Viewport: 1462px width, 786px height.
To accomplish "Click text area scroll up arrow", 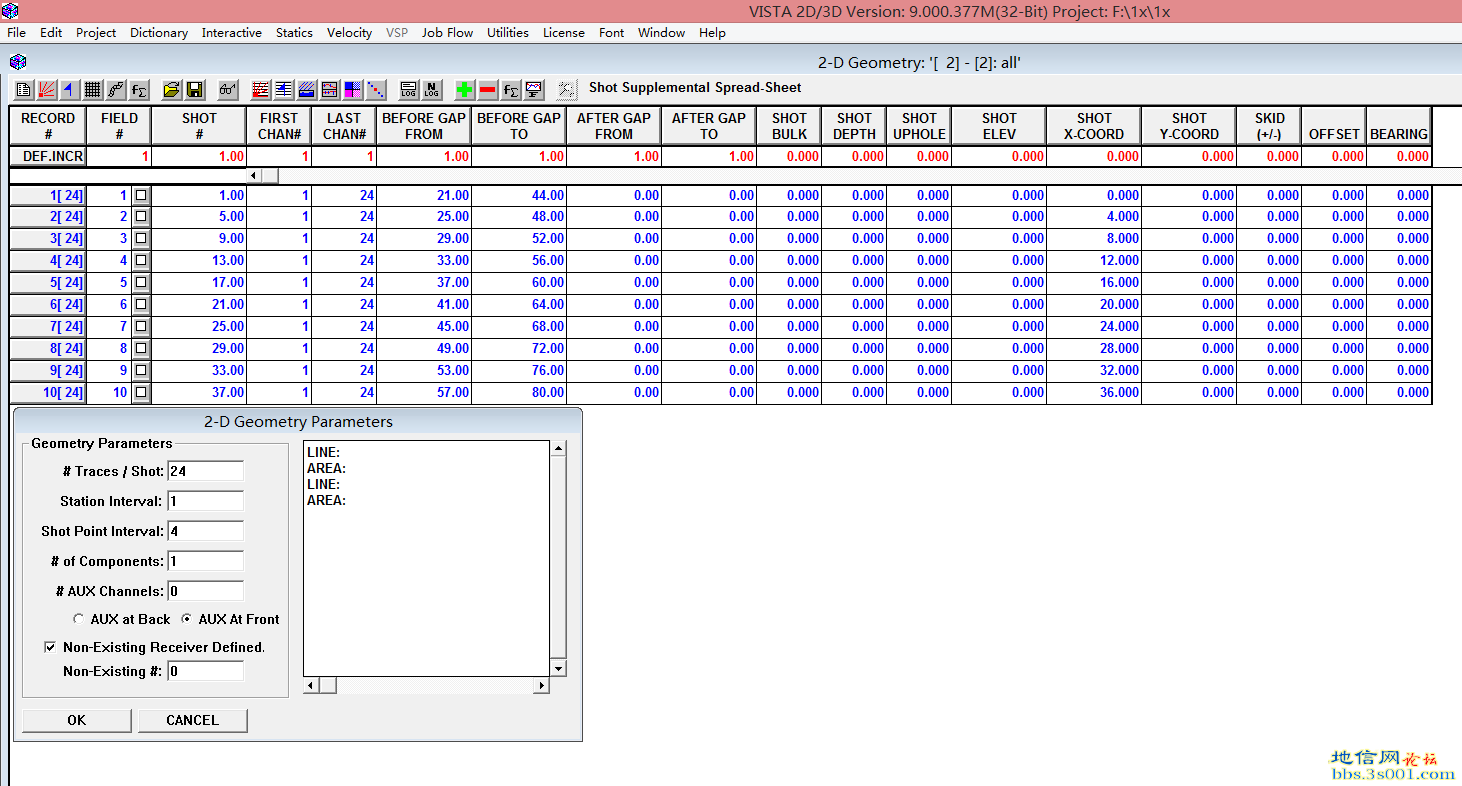I will click(x=559, y=449).
